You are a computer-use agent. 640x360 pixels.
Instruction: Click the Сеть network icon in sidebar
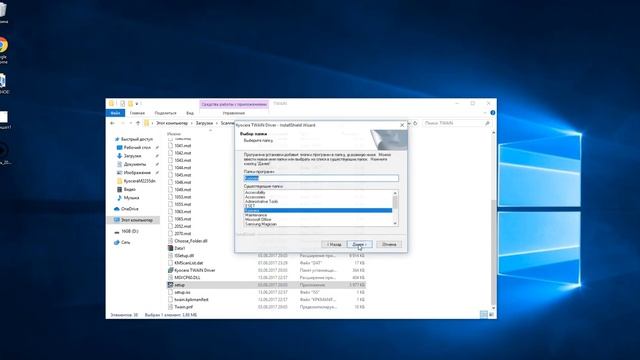point(117,242)
